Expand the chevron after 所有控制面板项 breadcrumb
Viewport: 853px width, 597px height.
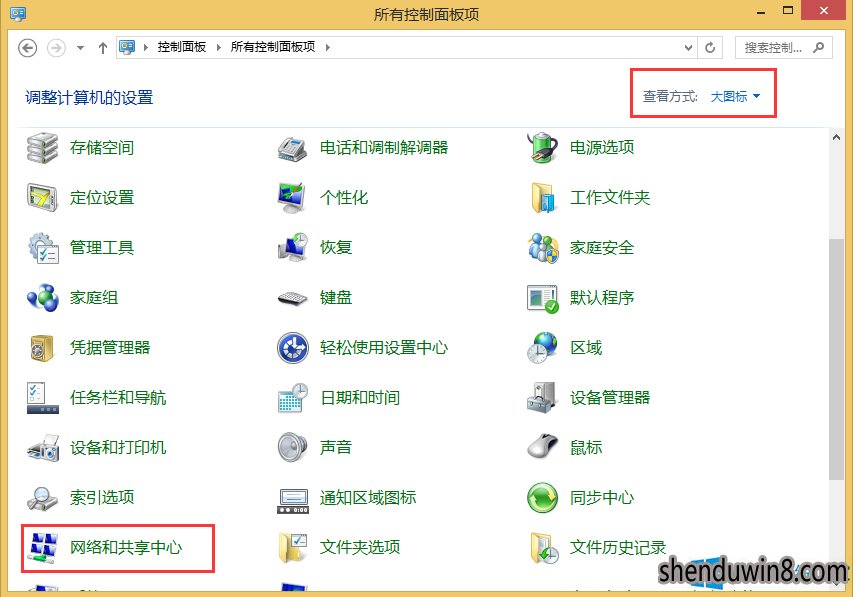point(327,47)
